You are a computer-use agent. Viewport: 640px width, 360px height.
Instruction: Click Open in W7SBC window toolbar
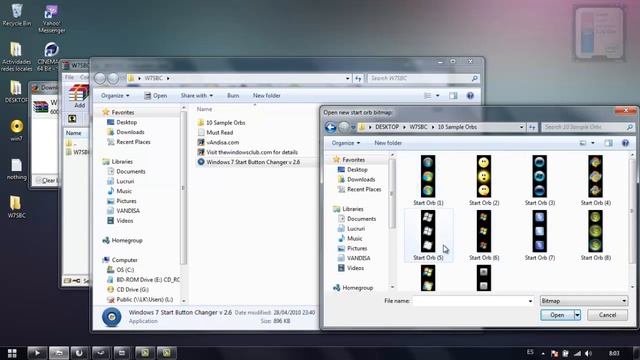pyautogui.click(x=156, y=96)
